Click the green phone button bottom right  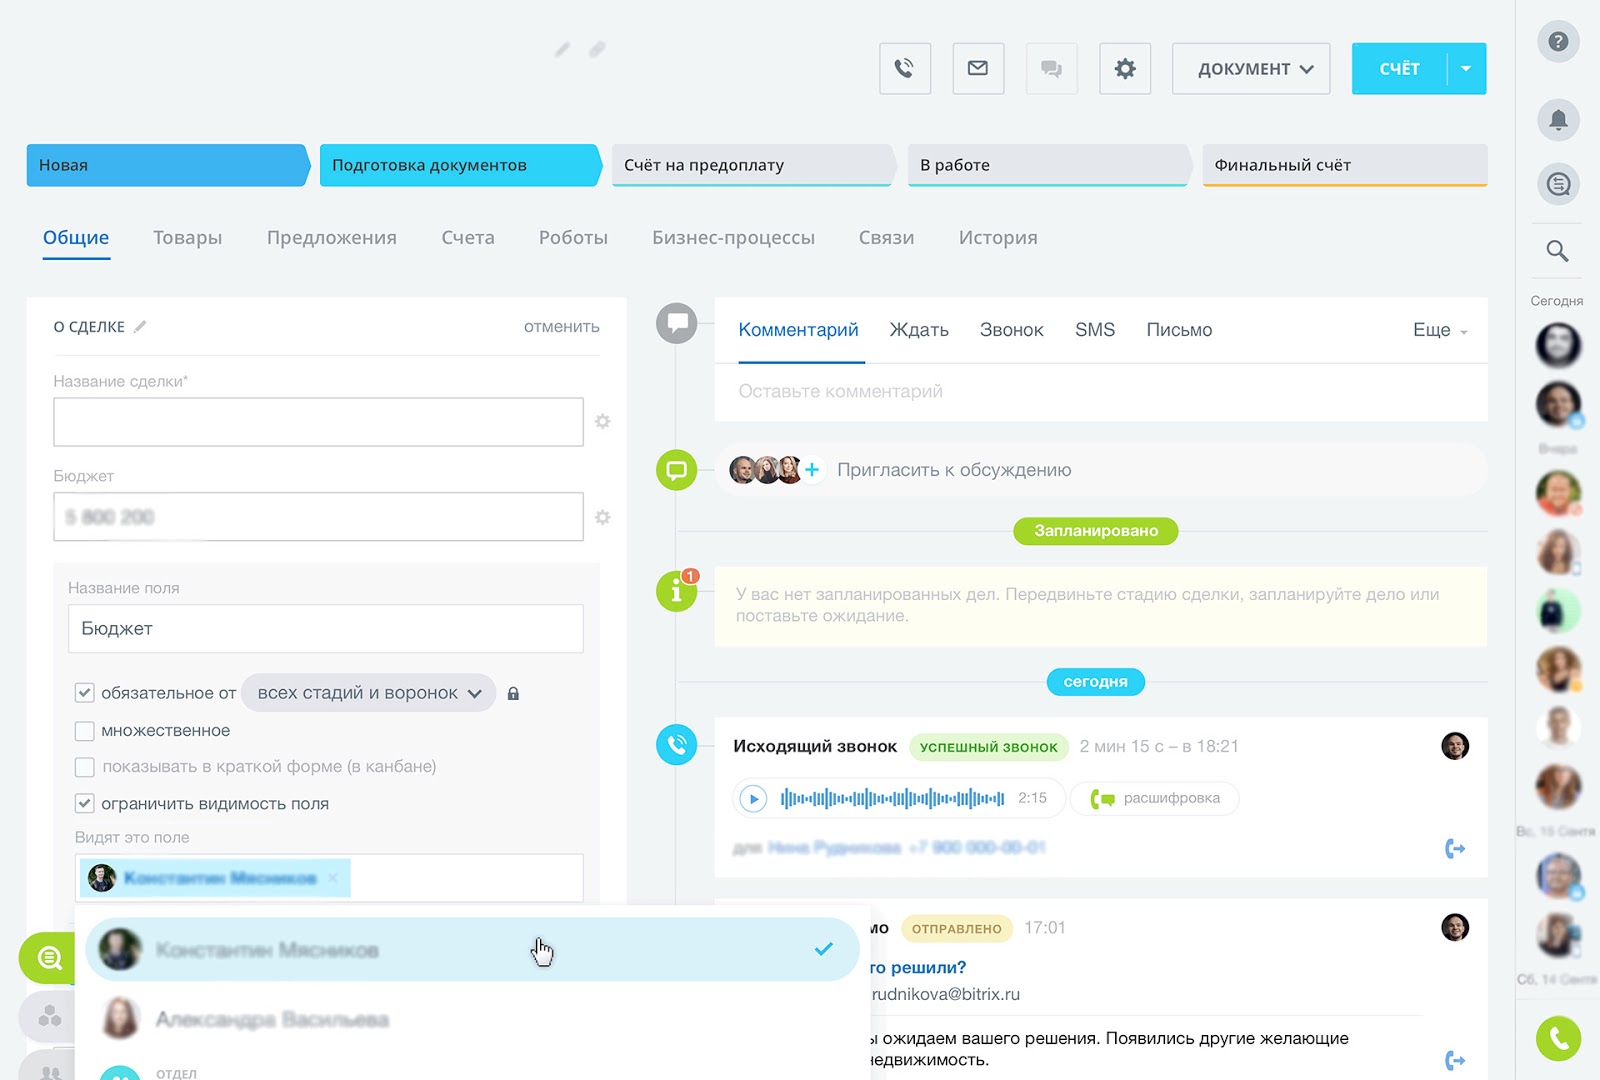pos(1558,1039)
